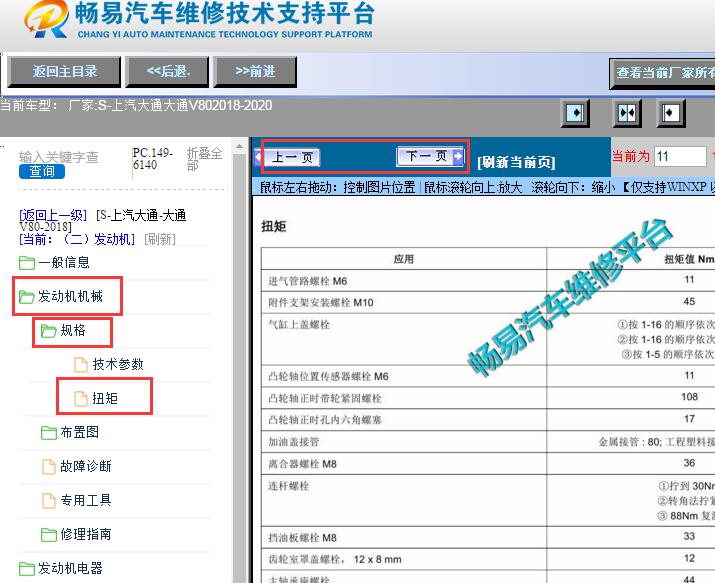Screen dimensions: 715x583
Task: Expand the 一般信息 tree item
Action: (x=64, y=263)
